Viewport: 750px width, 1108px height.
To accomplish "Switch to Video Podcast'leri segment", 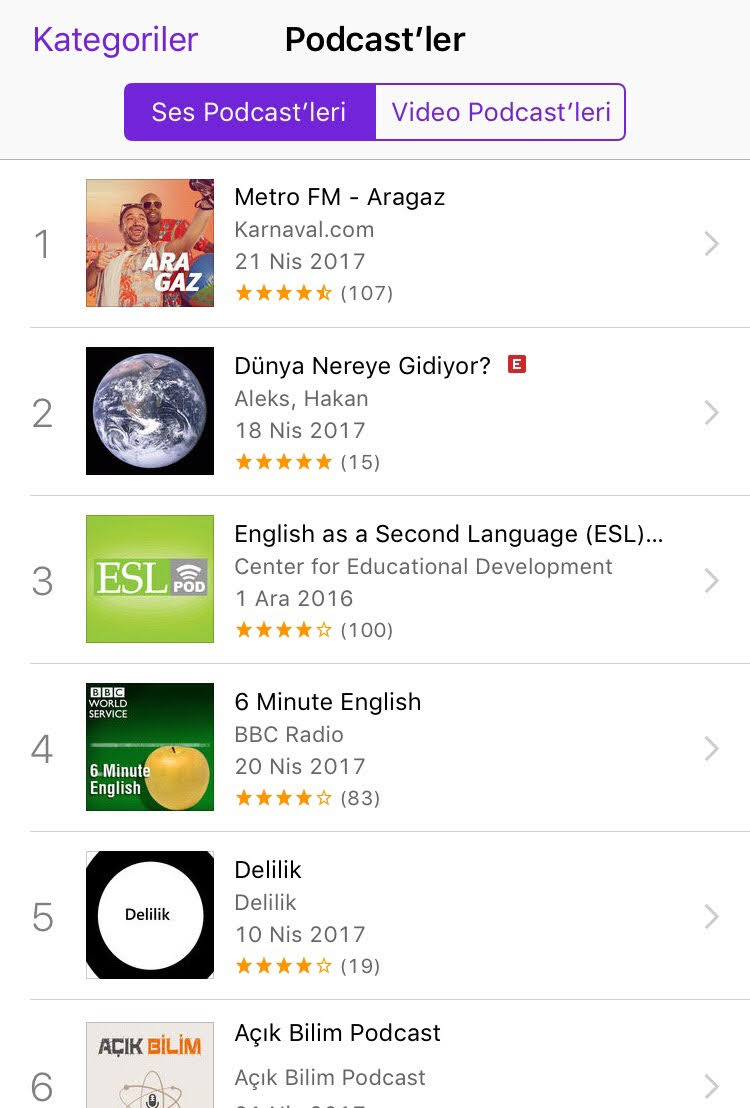I will 500,112.
